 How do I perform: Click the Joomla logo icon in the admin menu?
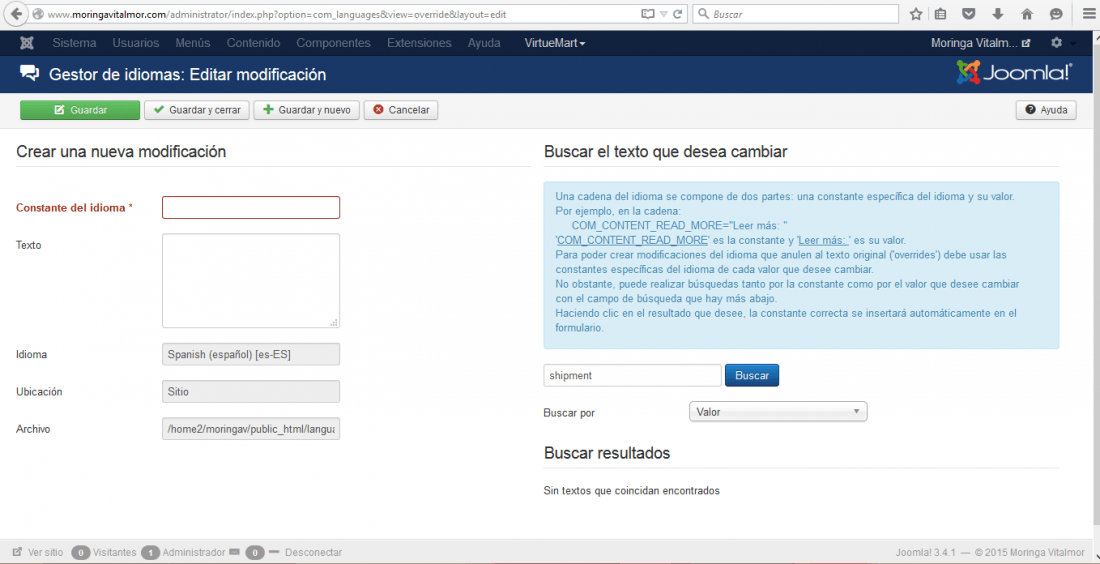coord(27,43)
